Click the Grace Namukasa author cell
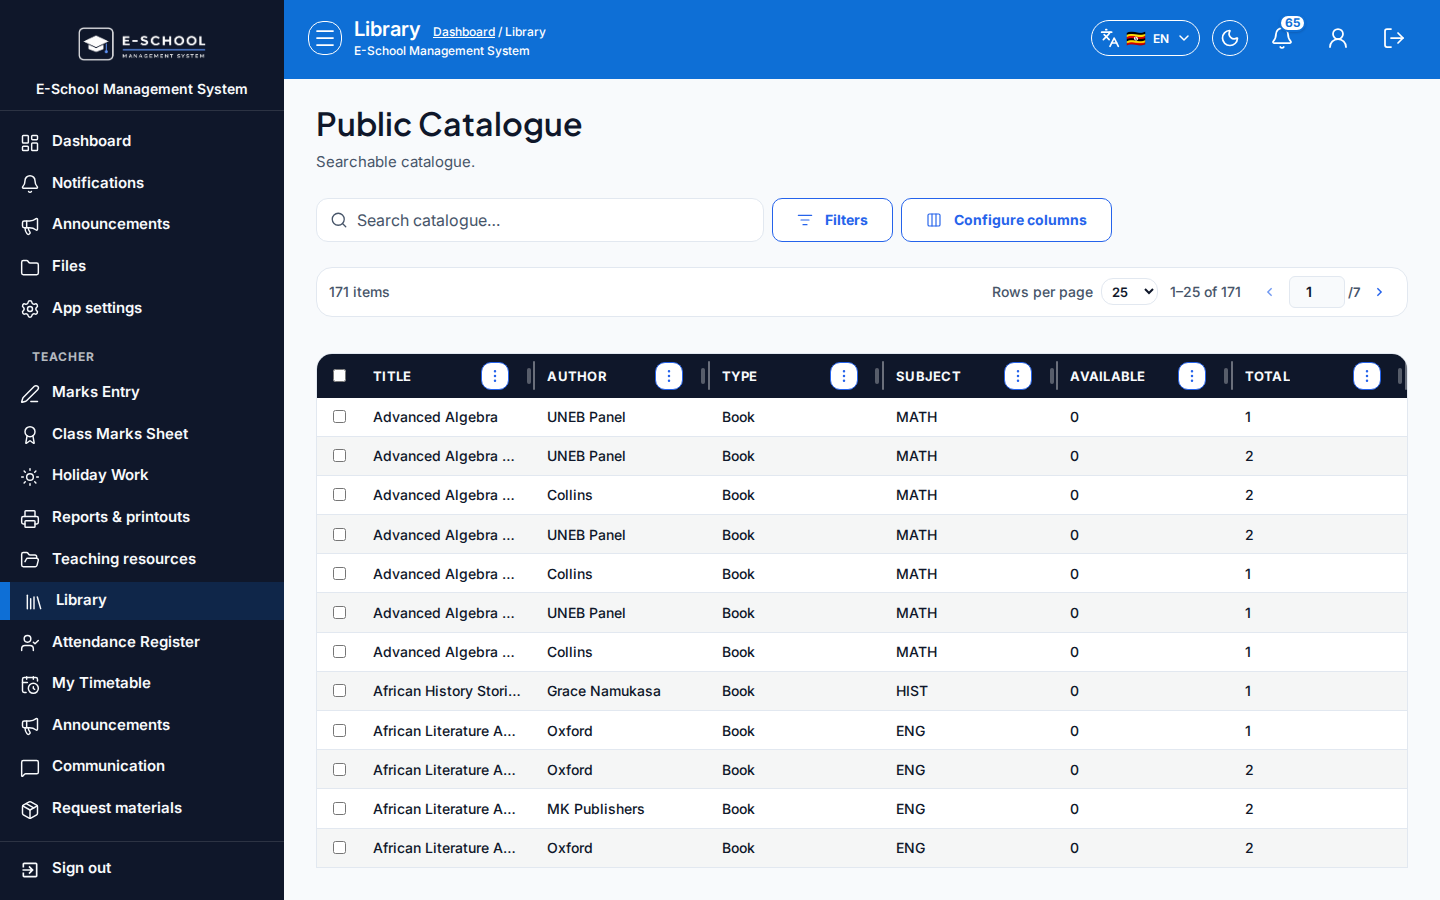The image size is (1440, 900). (x=604, y=691)
